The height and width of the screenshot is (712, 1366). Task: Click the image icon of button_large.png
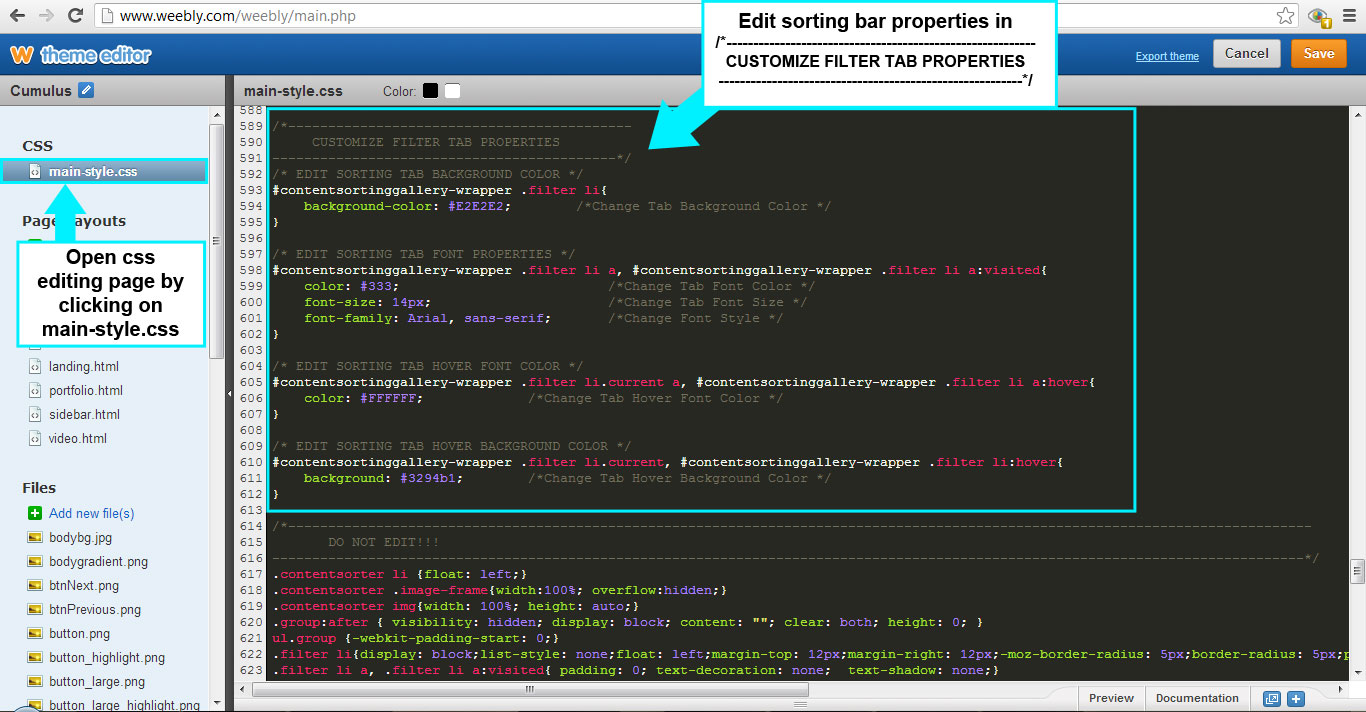(x=35, y=682)
